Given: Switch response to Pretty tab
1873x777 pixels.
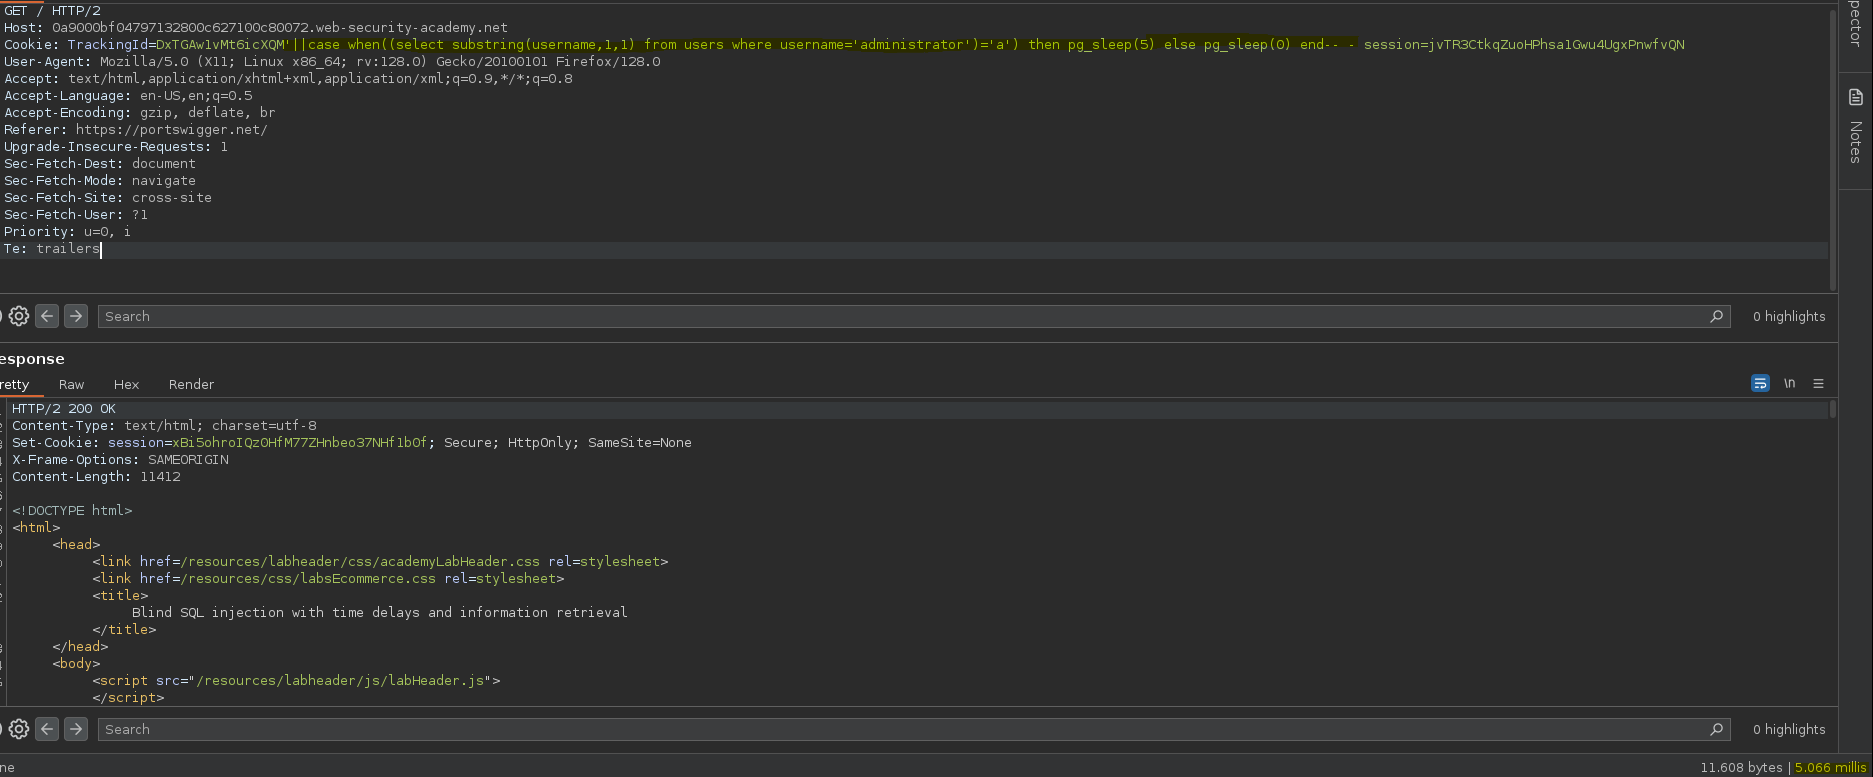Looking at the screenshot, I should pos(15,384).
